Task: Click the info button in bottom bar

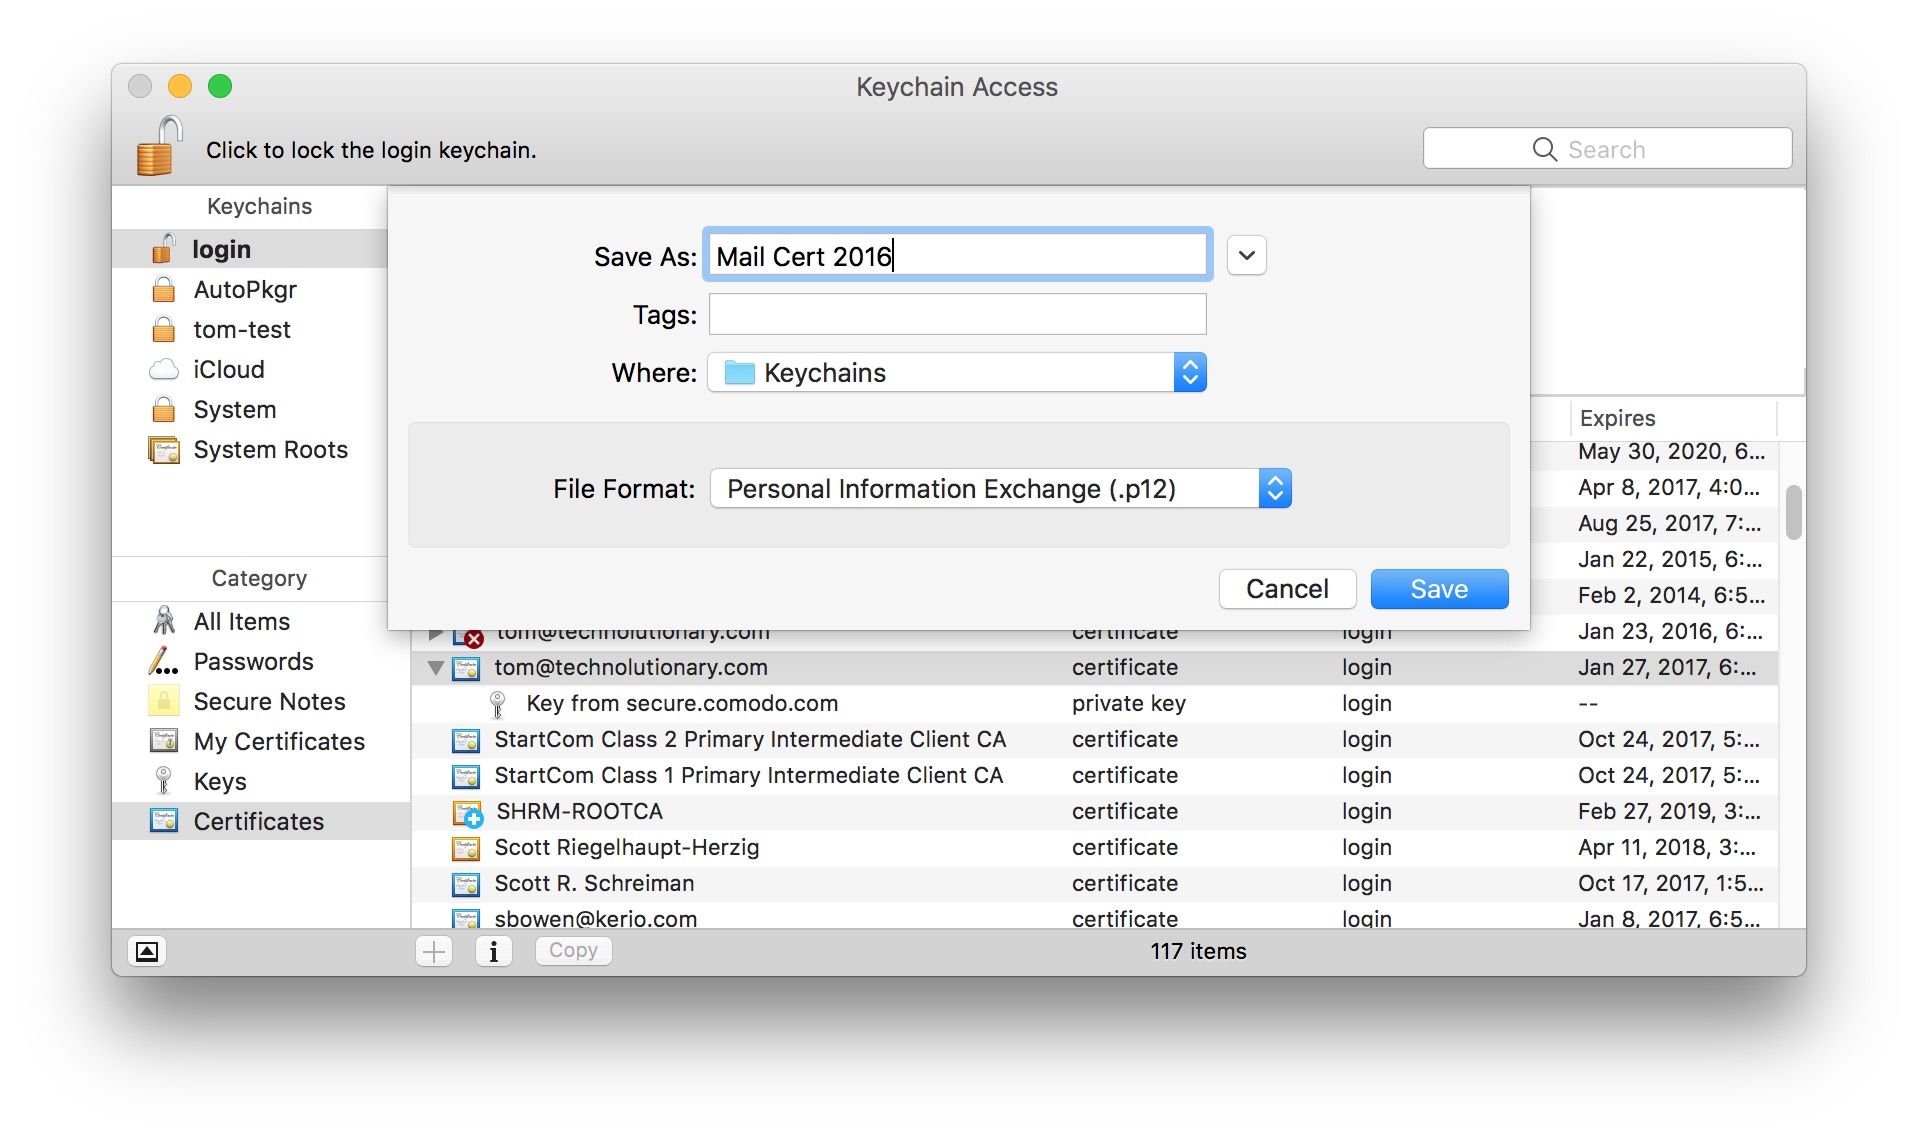Action: pyautogui.click(x=493, y=951)
